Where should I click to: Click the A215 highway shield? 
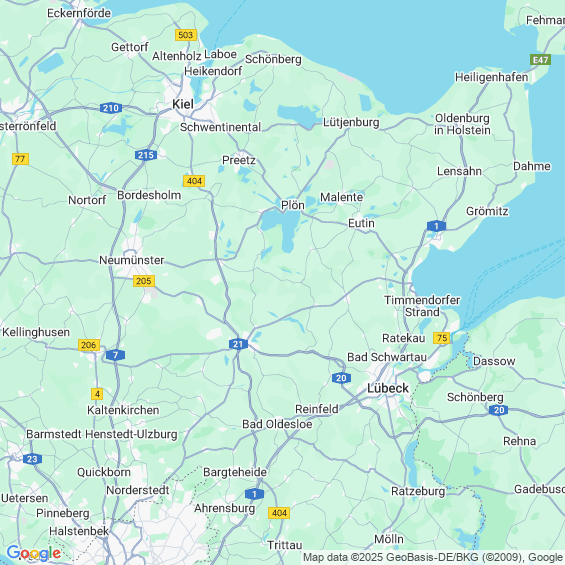pyautogui.click(x=146, y=155)
